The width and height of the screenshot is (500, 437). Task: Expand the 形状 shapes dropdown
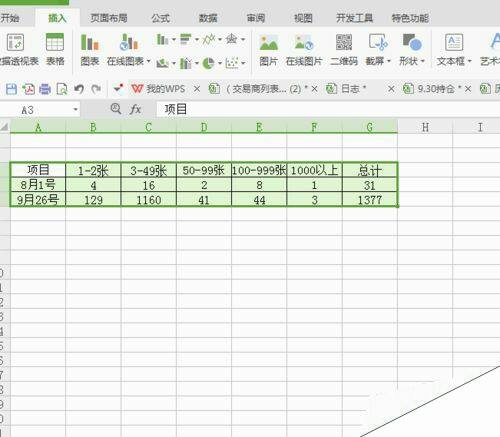[x=423, y=61]
